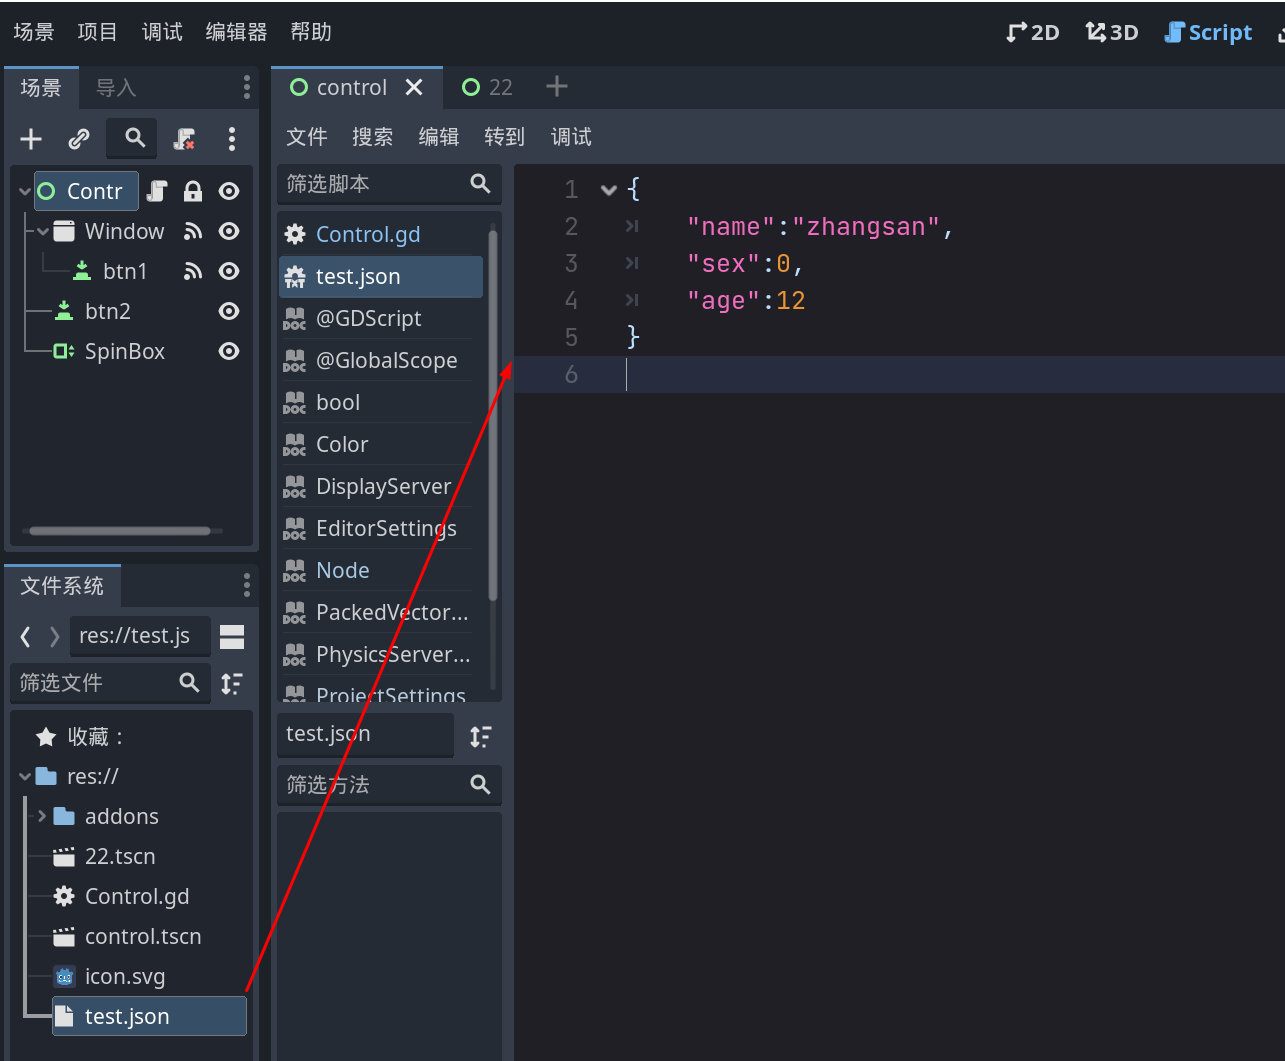Open script editor 调试 menu
This screenshot has width=1285, height=1061.
tap(571, 137)
